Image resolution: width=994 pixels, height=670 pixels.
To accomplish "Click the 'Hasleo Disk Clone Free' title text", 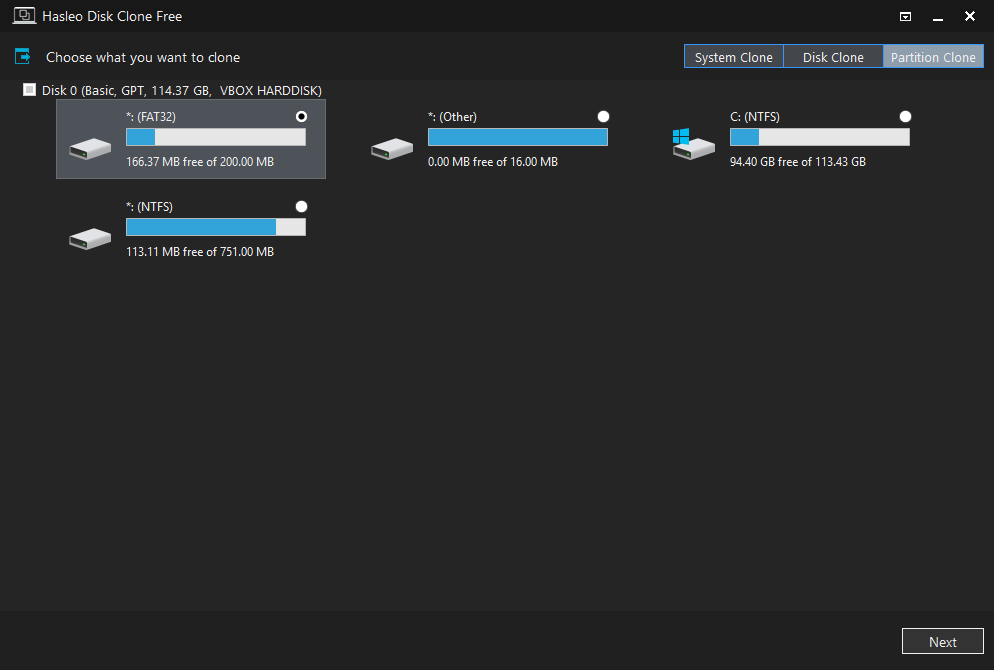I will coord(112,16).
